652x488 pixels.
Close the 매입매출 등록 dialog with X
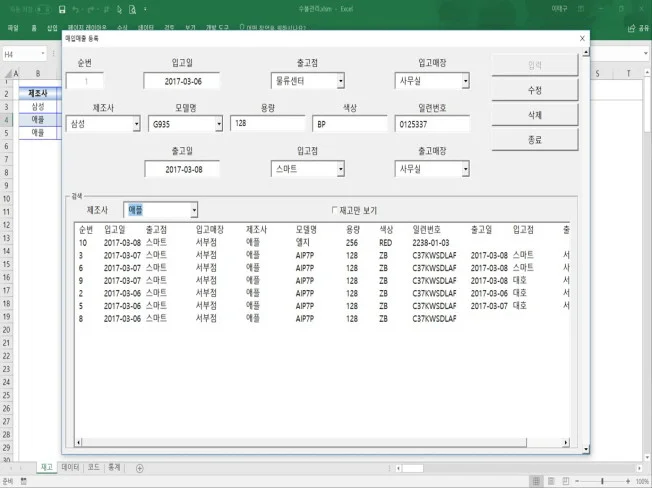582,38
